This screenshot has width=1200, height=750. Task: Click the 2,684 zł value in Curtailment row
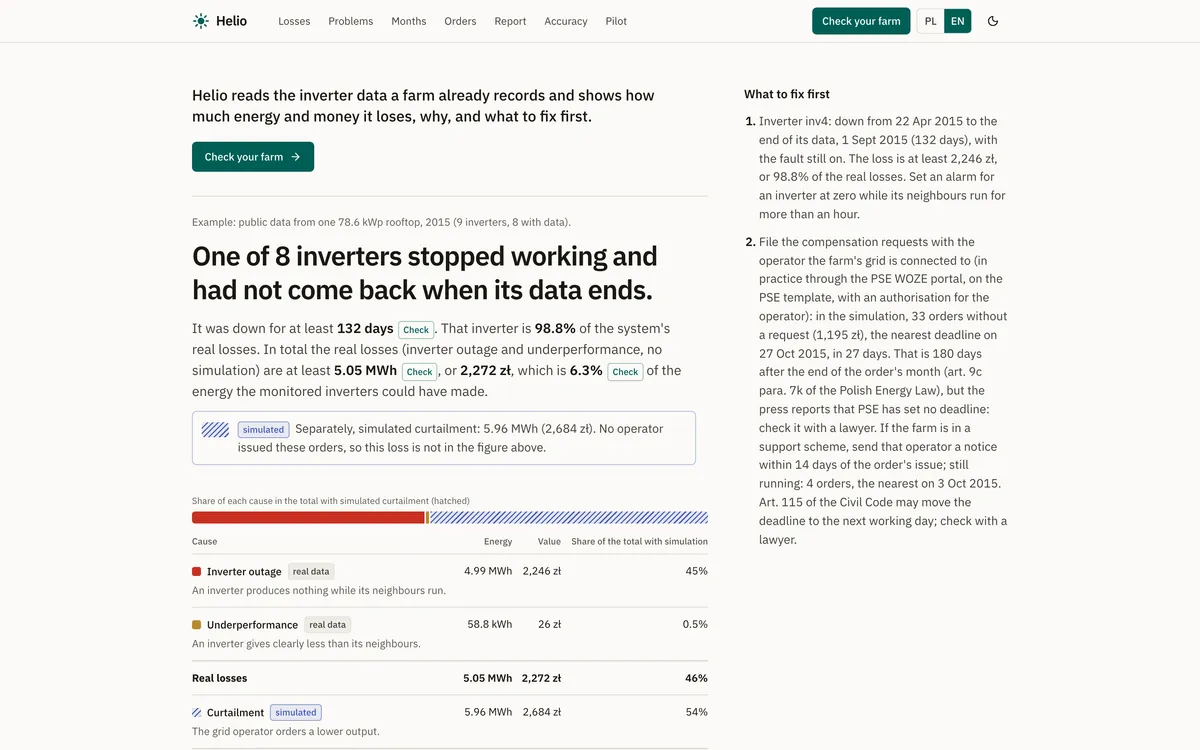[x=541, y=712]
